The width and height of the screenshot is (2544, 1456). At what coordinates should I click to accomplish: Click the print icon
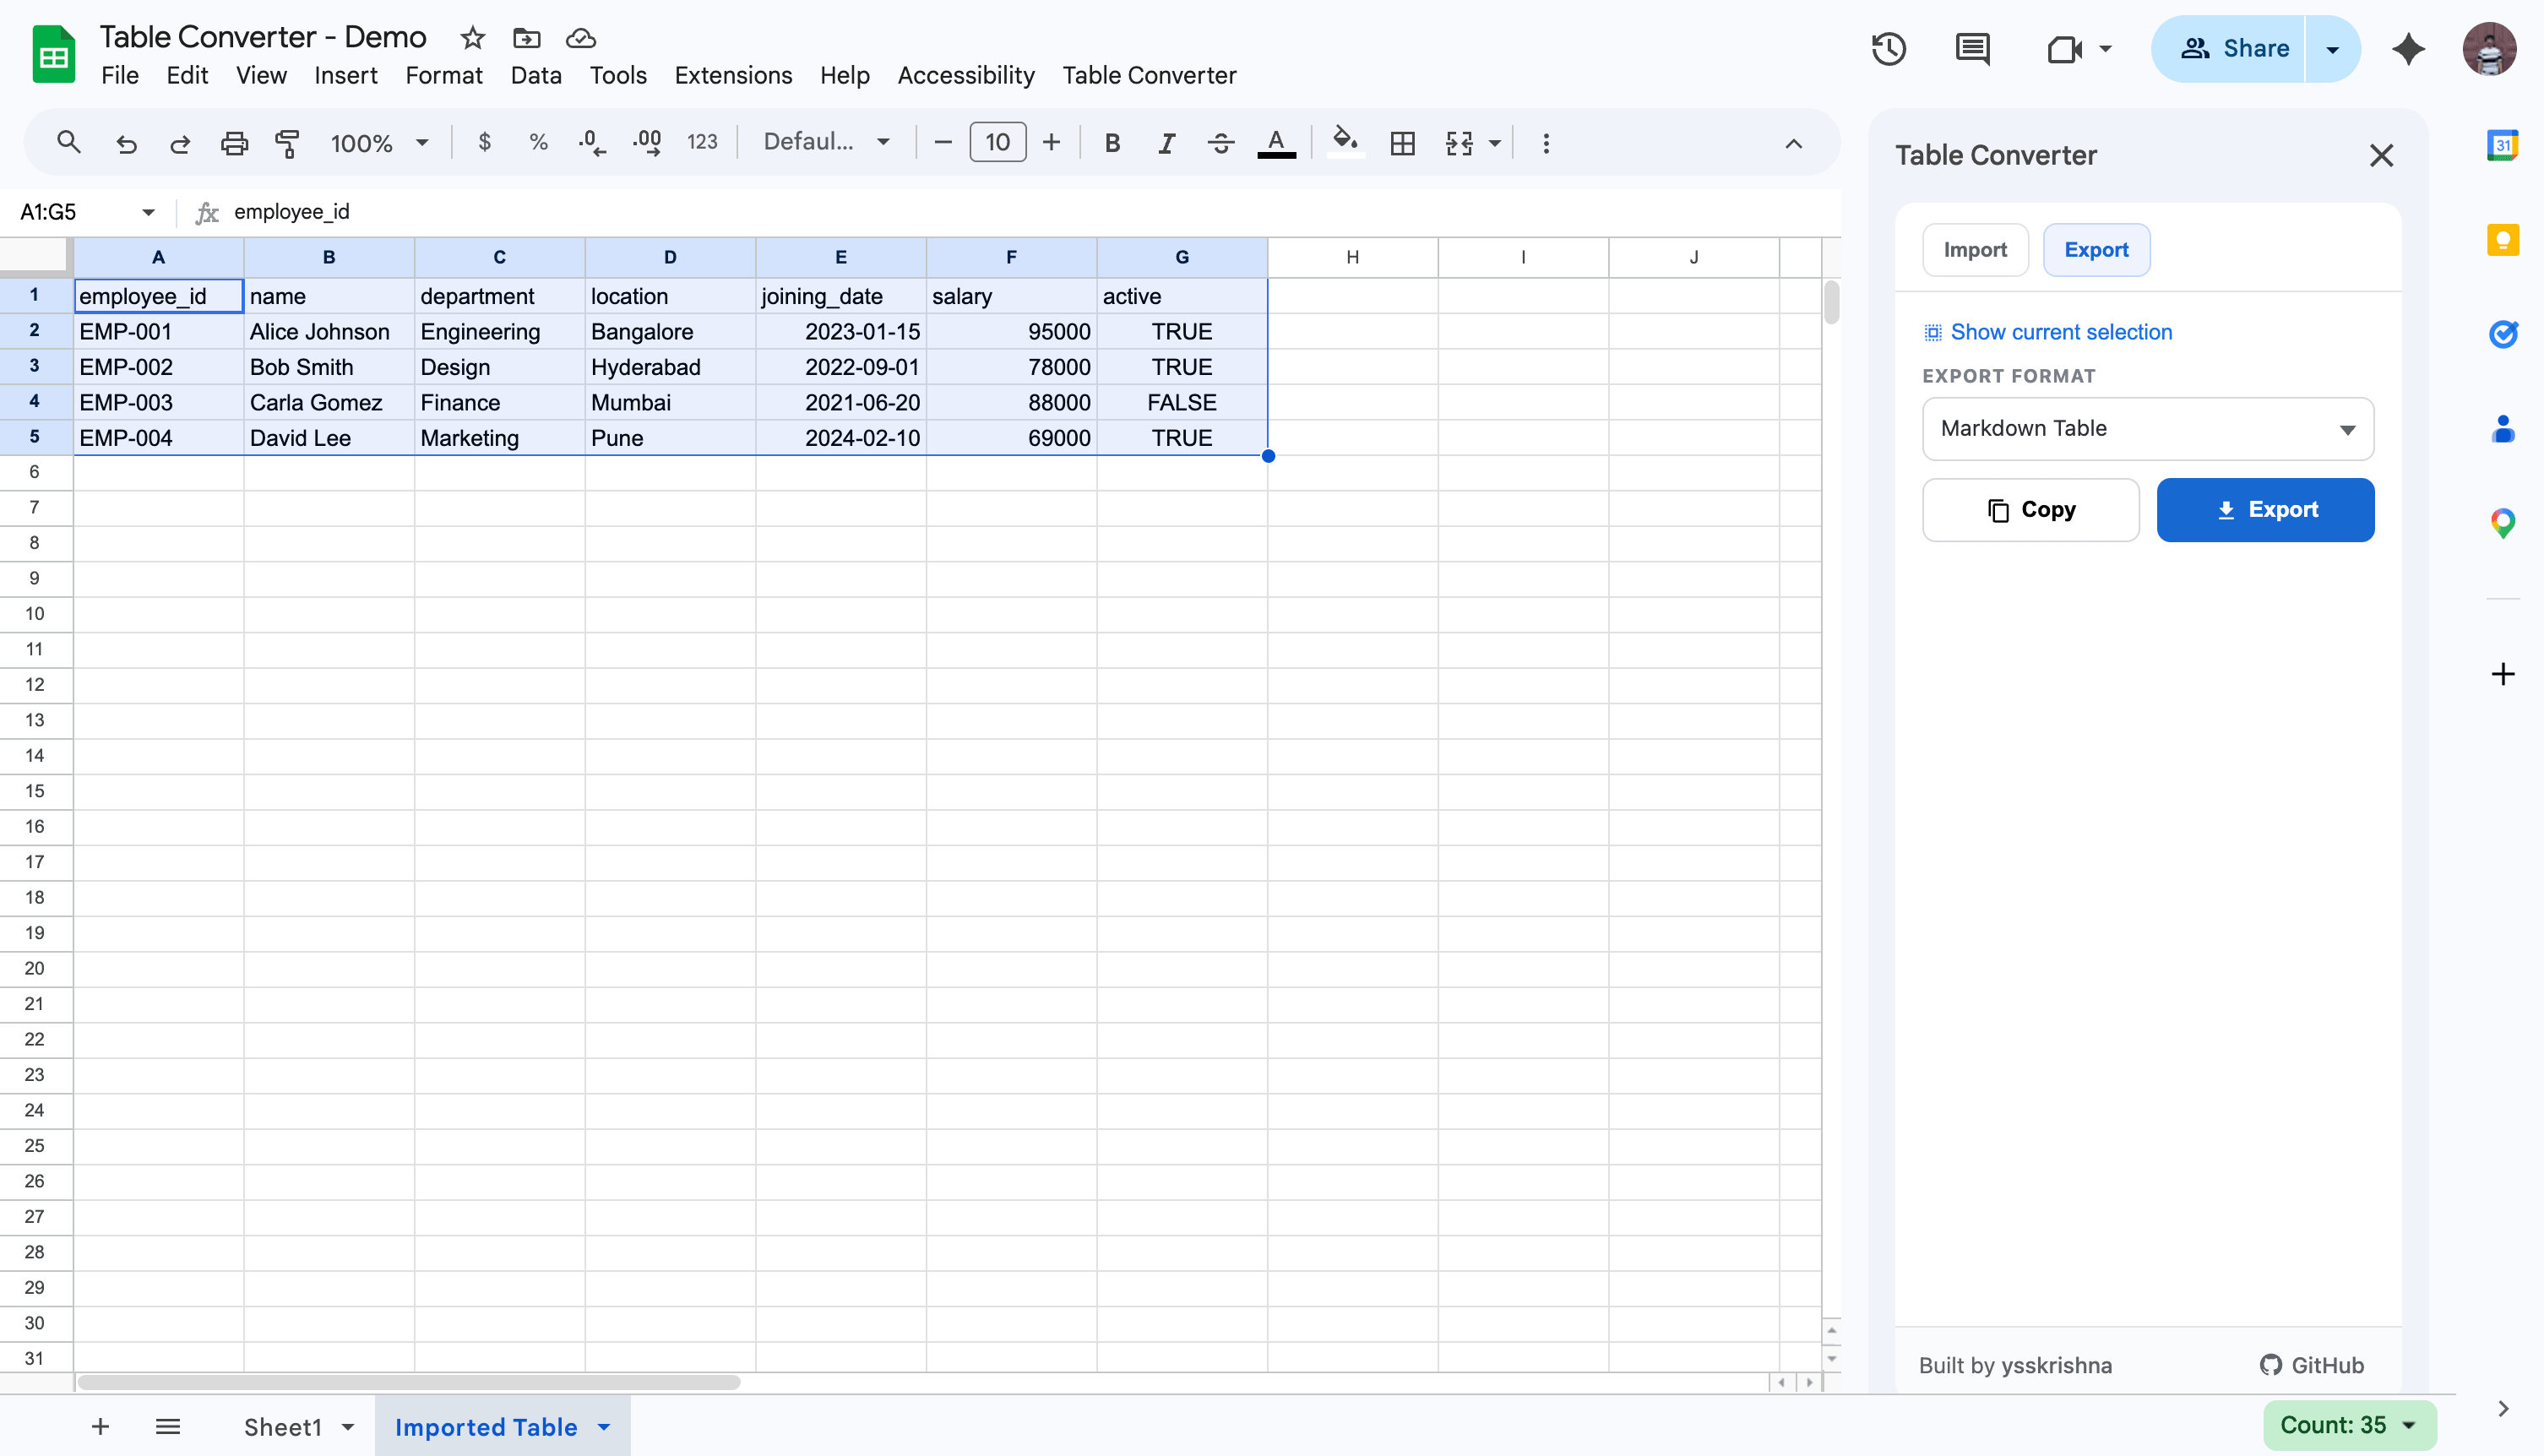point(234,143)
